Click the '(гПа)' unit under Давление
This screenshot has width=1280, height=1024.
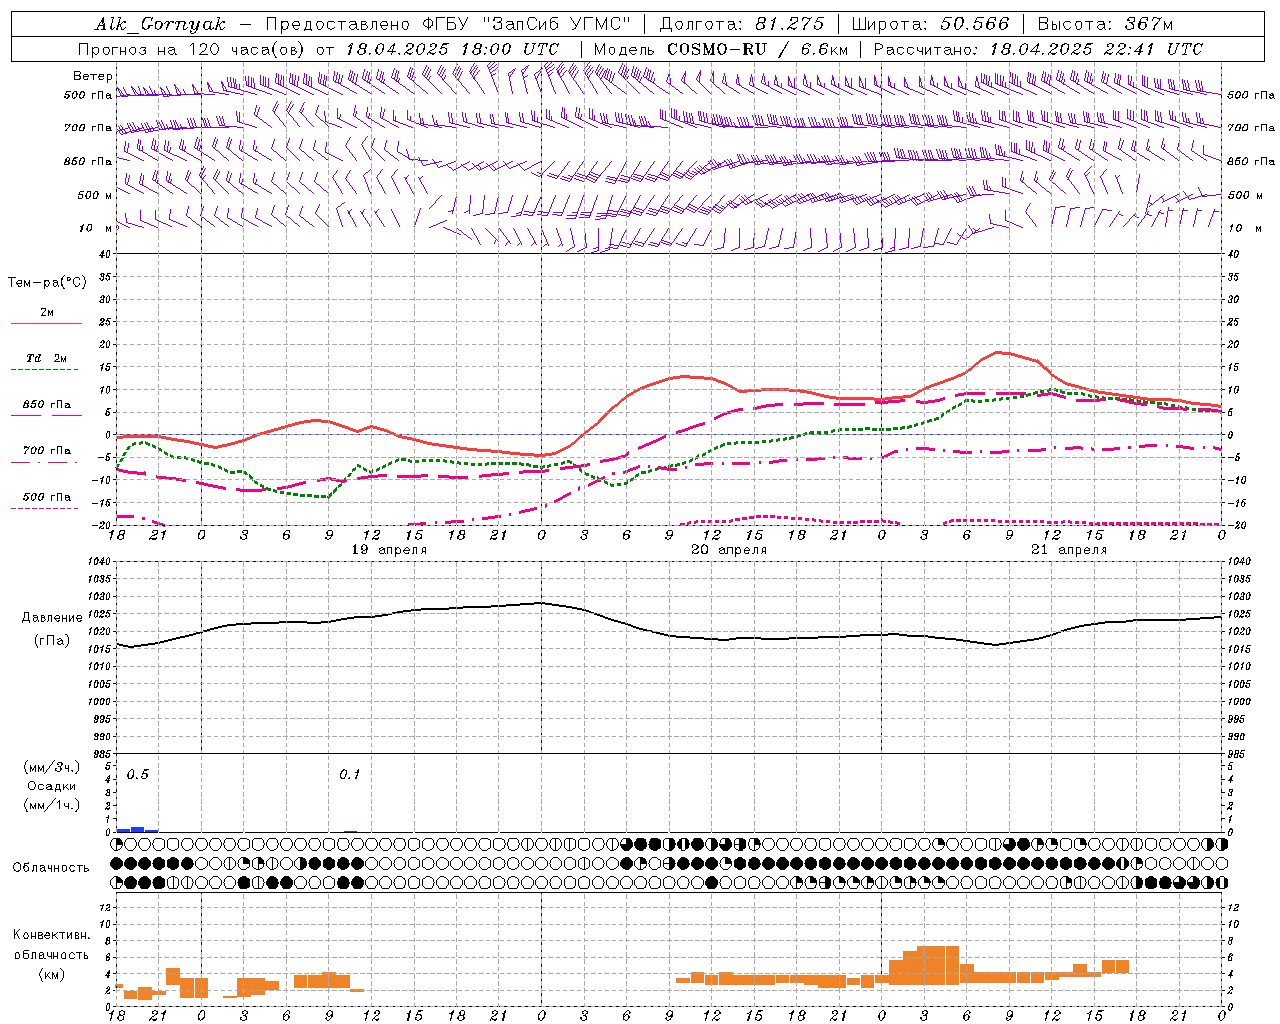52,640
